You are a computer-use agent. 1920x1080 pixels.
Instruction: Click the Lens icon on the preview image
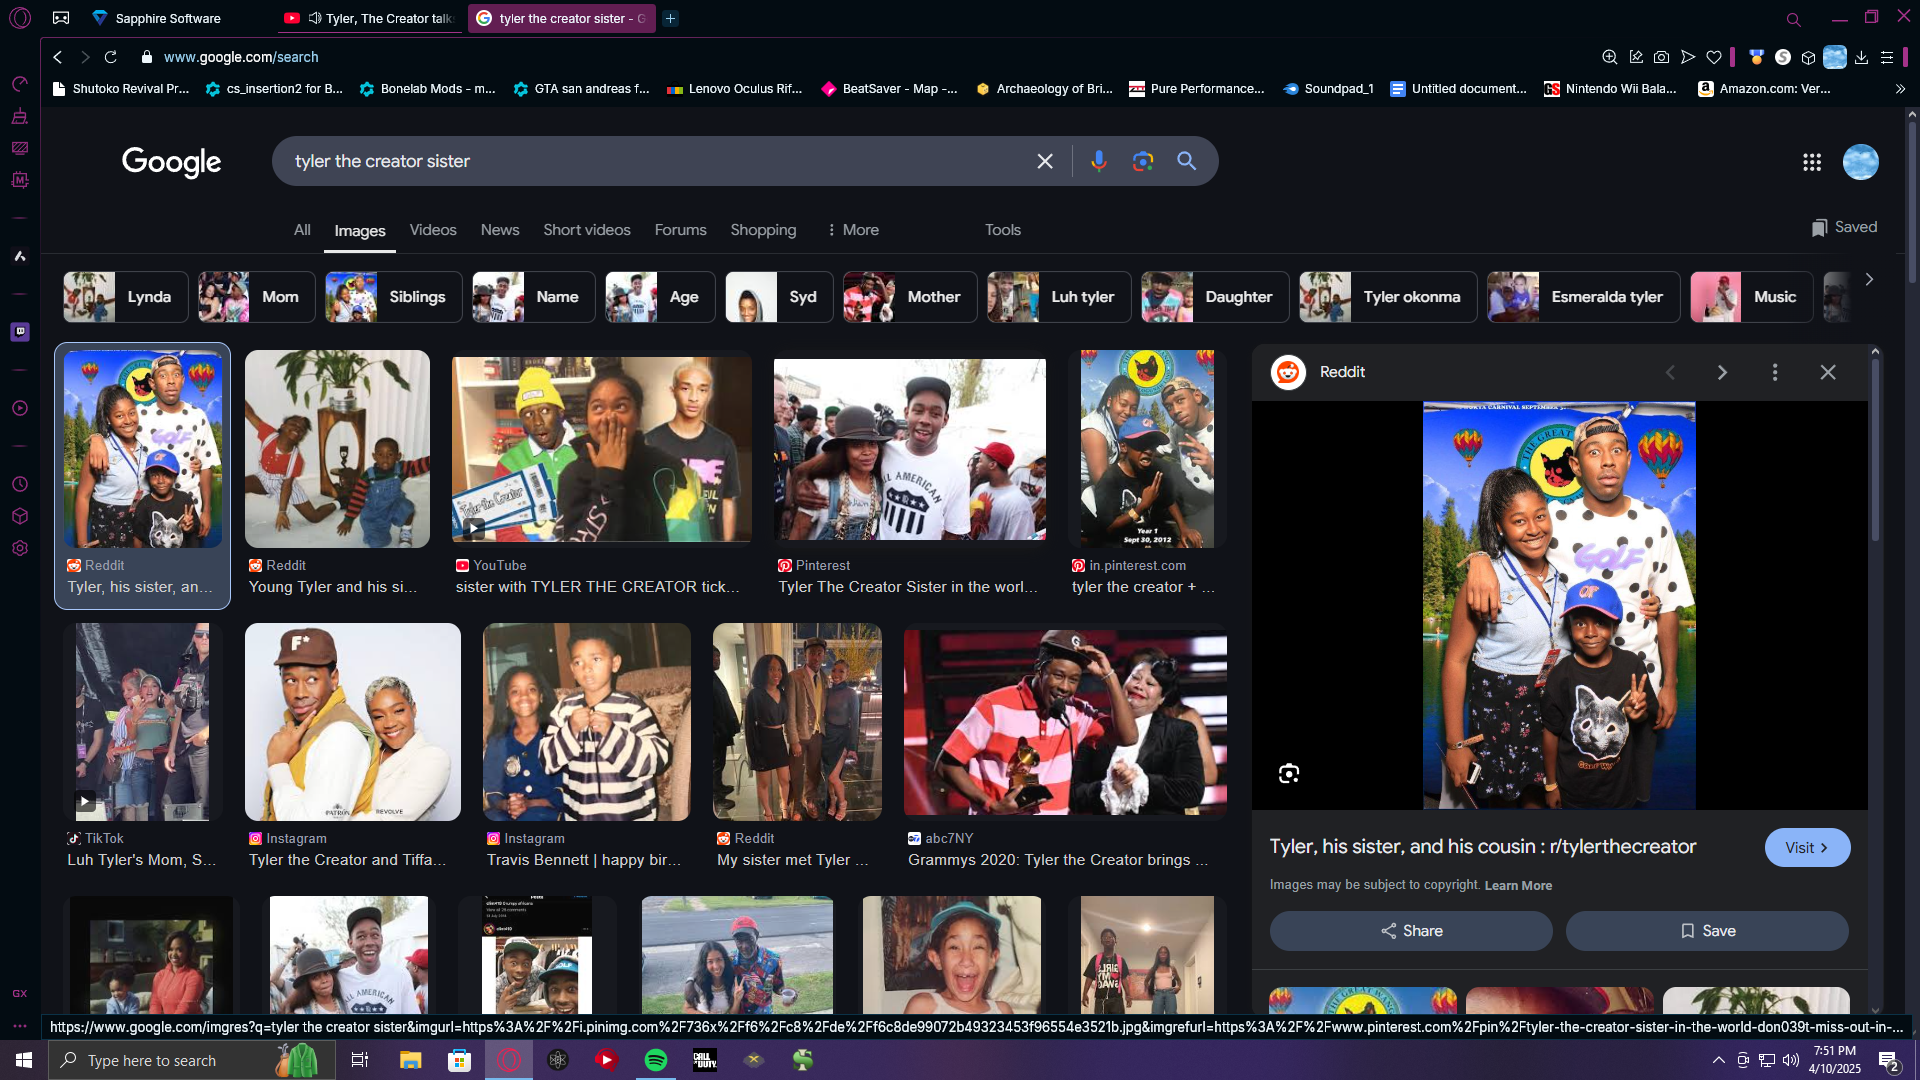pyautogui.click(x=1288, y=773)
